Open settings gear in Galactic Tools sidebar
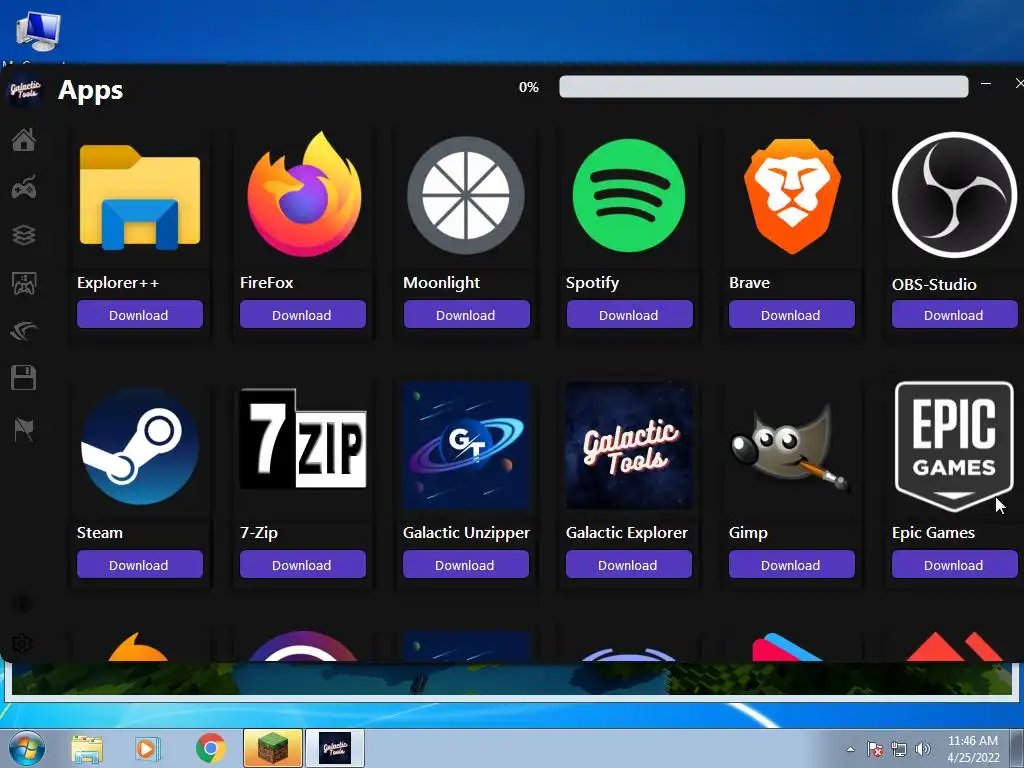 [x=22, y=644]
